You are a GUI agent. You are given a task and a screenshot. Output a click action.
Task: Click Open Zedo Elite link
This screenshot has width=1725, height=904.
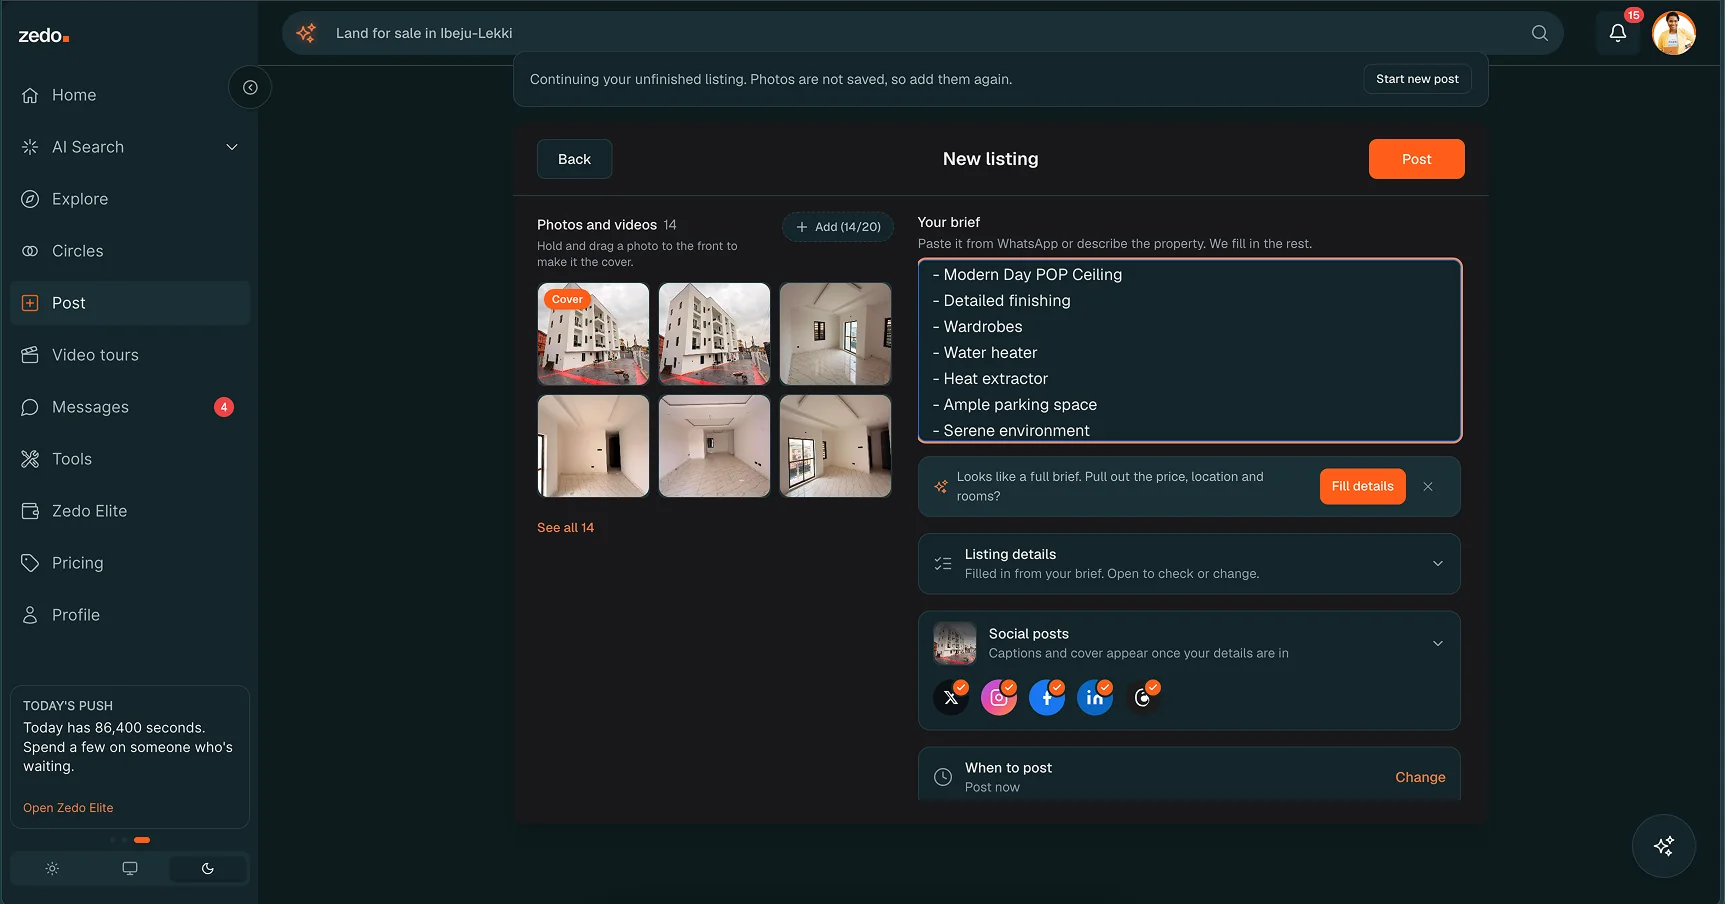point(68,808)
